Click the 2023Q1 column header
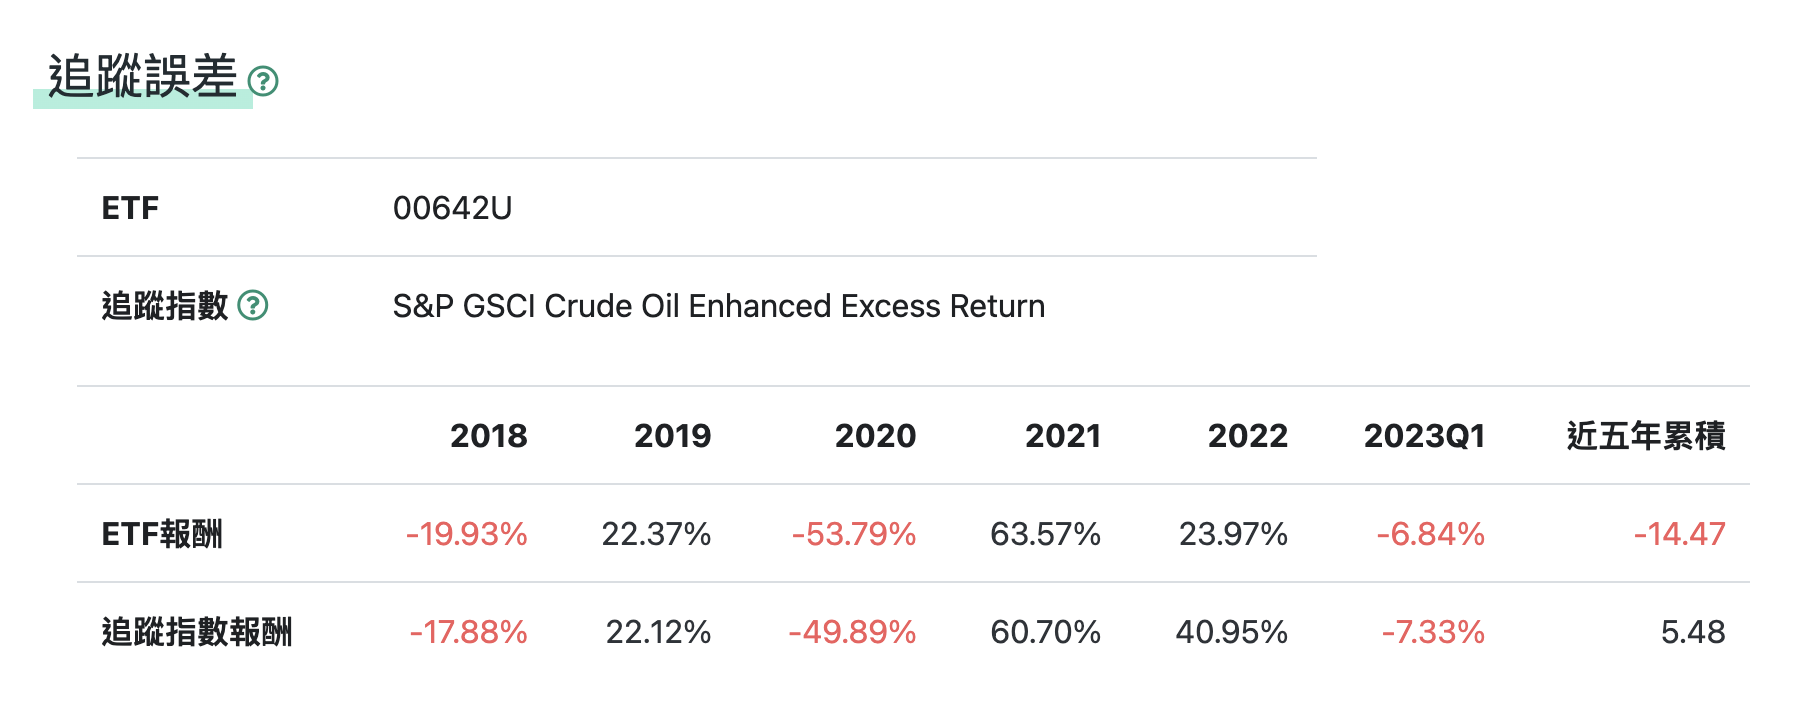The height and width of the screenshot is (710, 1802). click(x=1424, y=436)
